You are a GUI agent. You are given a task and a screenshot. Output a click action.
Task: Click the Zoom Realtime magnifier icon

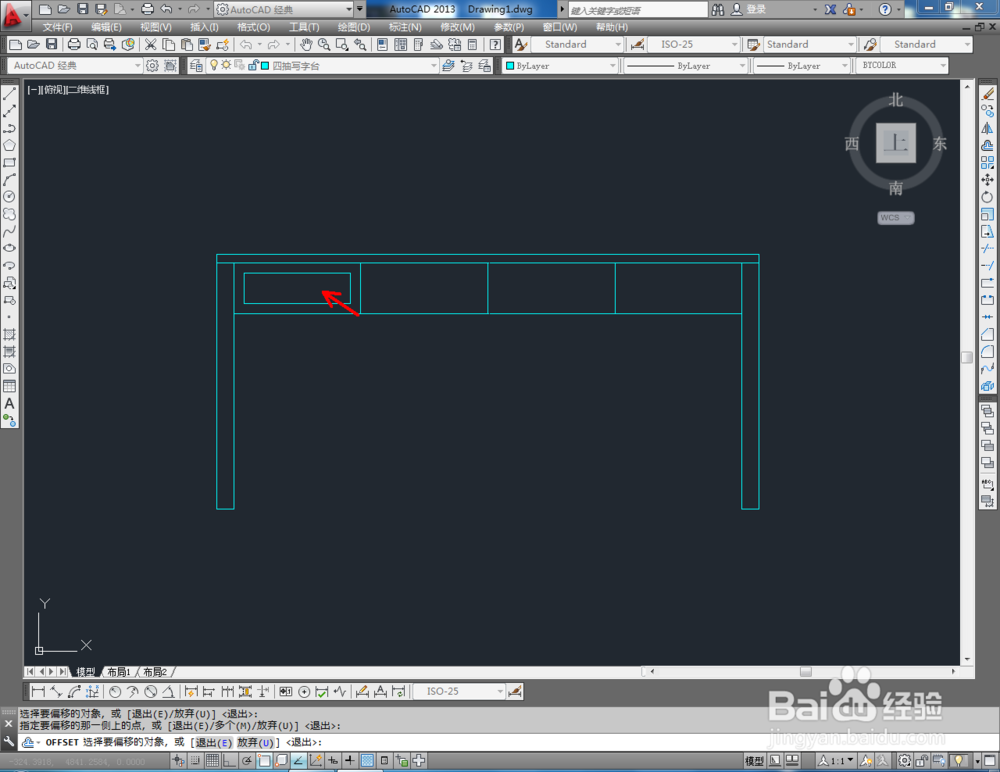pyautogui.click(x=324, y=44)
